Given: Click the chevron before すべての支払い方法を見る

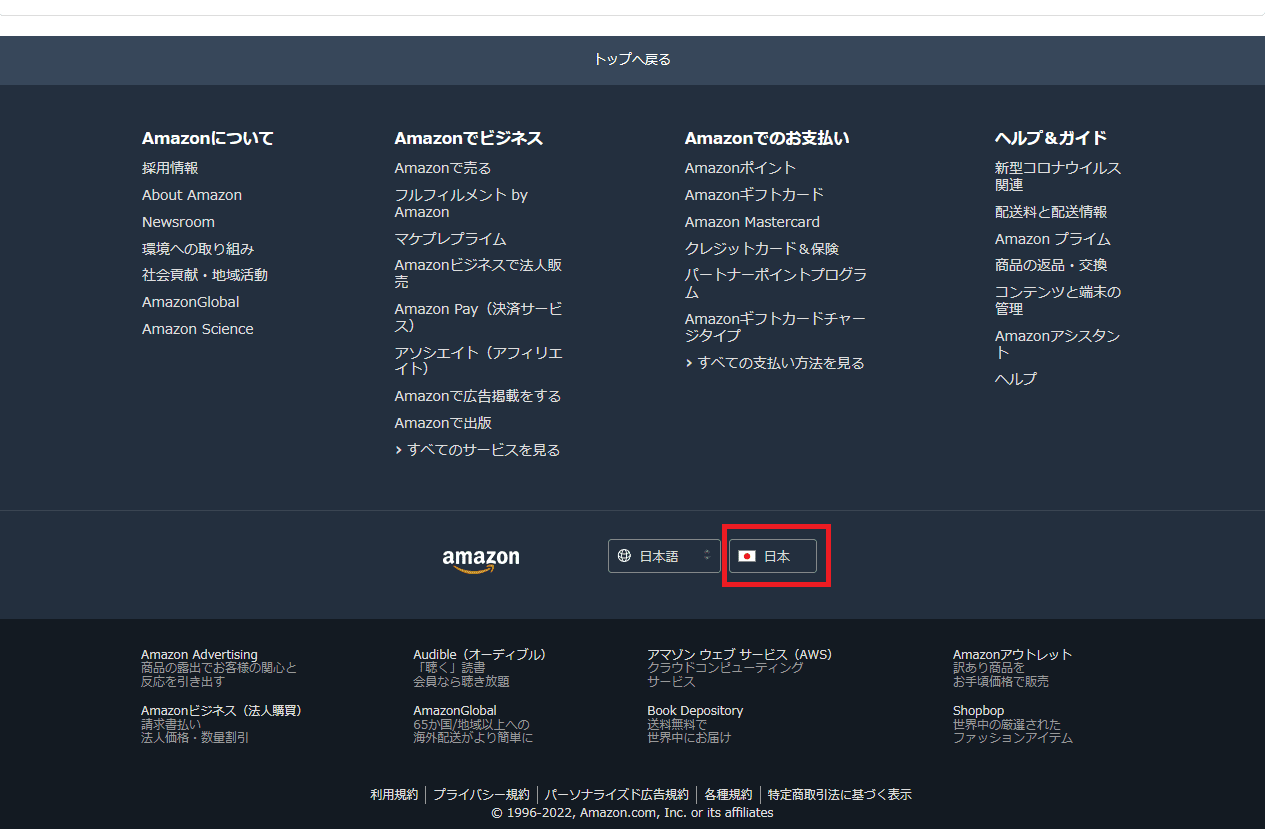Looking at the screenshot, I should pos(689,363).
